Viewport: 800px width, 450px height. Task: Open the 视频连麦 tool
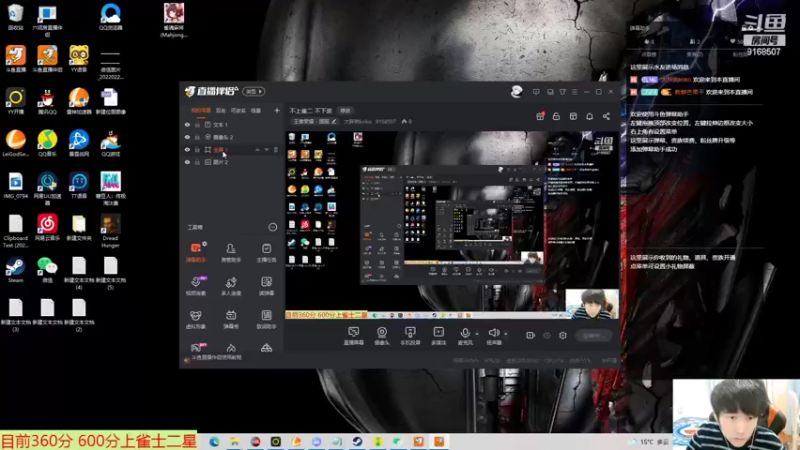point(196,286)
